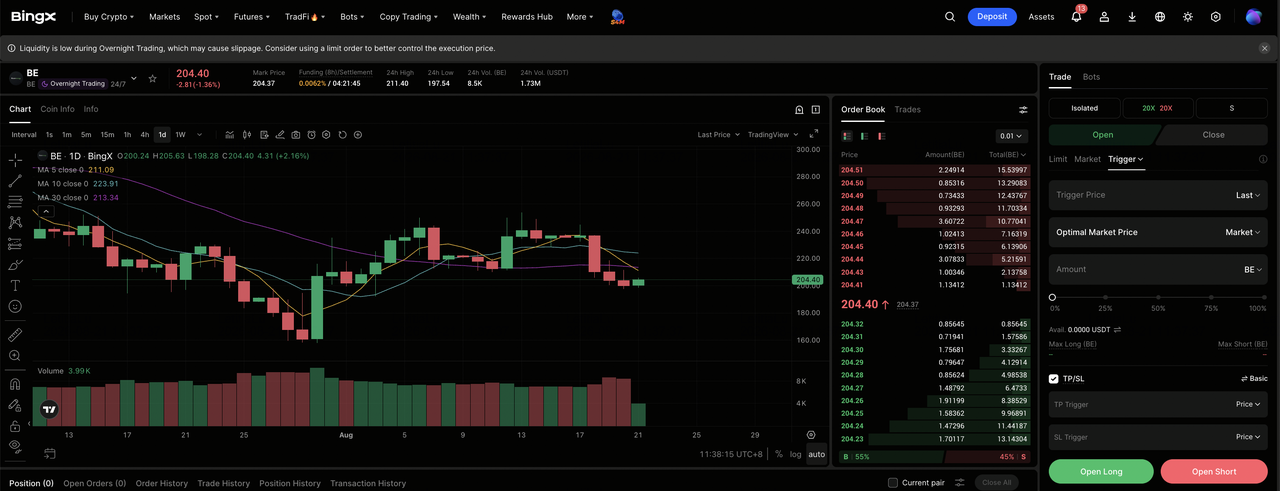This screenshot has height=491, width=1280.
Task: Expand the Trigger order type dropdown
Action: [1125, 159]
